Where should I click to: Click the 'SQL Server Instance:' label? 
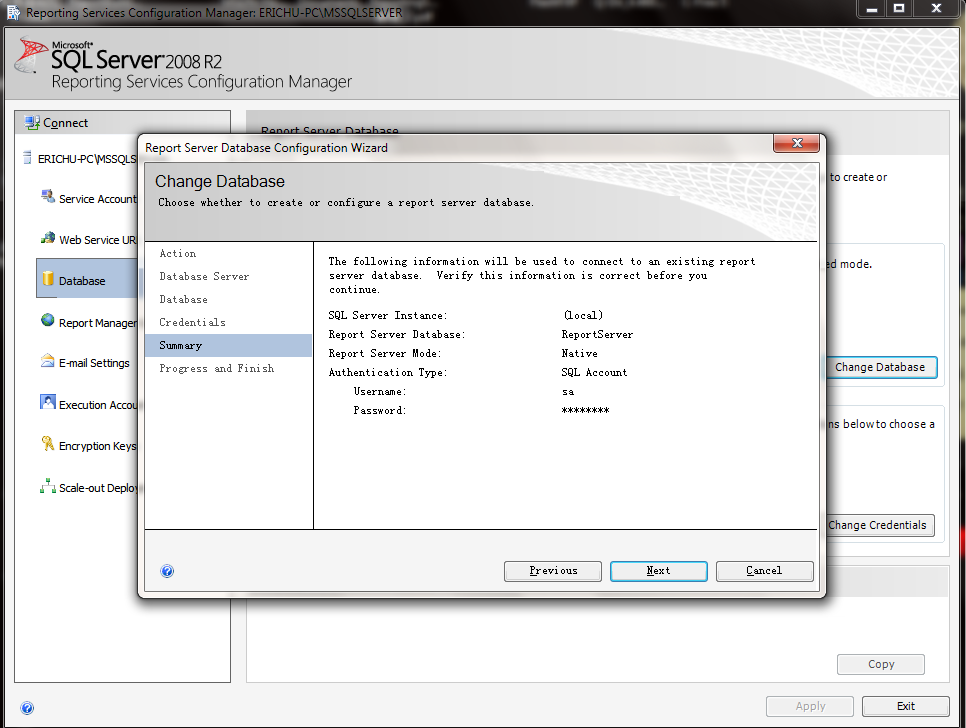(x=388, y=315)
